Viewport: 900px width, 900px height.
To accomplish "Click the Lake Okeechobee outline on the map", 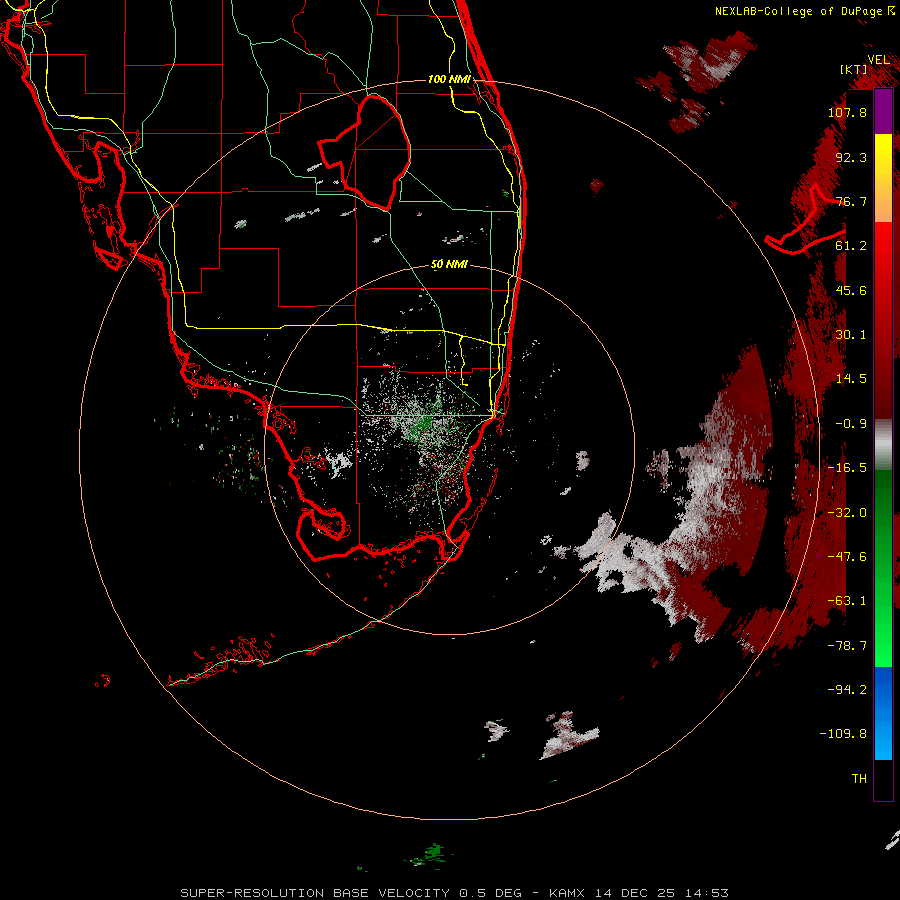I will click(364, 152).
